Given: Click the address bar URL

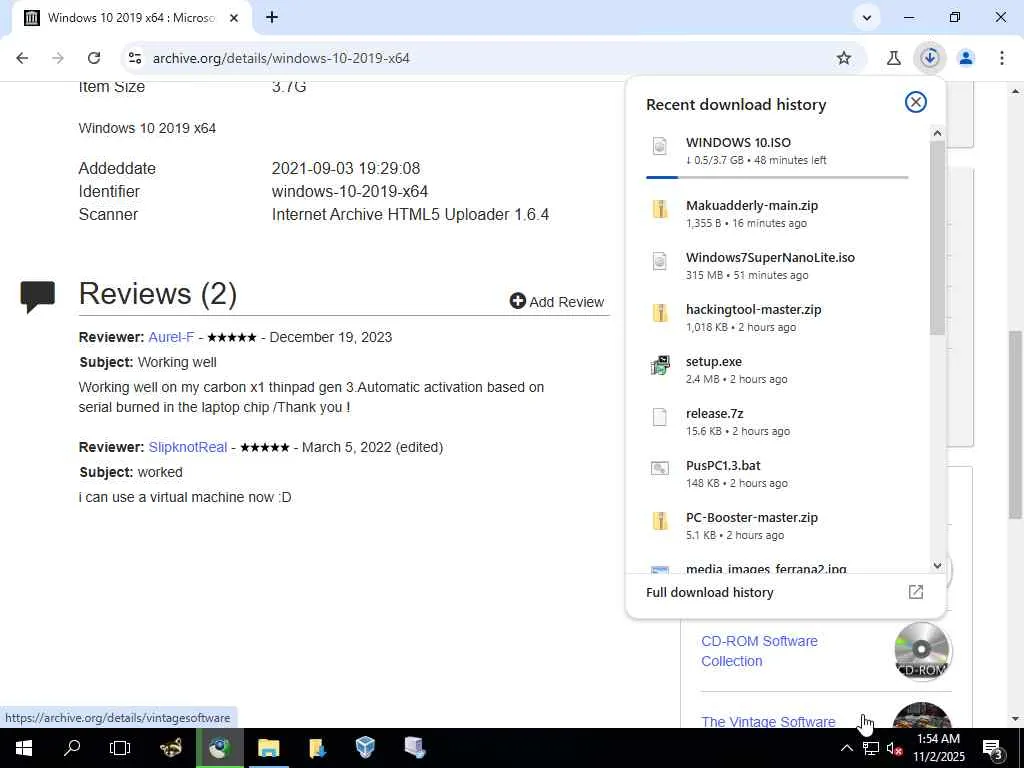Looking at the screenshot, I should (281, 58).
